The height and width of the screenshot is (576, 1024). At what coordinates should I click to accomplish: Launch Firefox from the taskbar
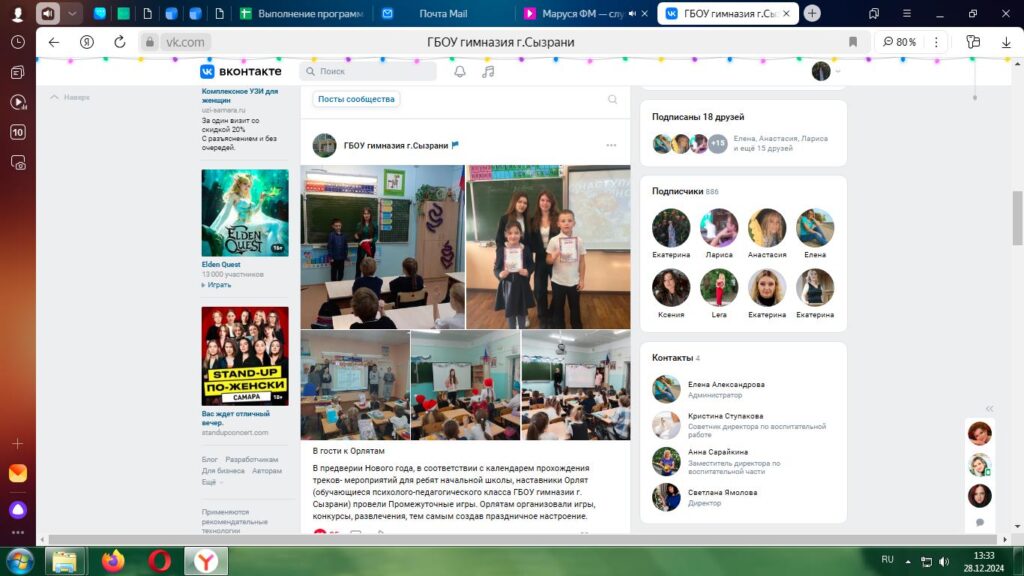[112, 561]
